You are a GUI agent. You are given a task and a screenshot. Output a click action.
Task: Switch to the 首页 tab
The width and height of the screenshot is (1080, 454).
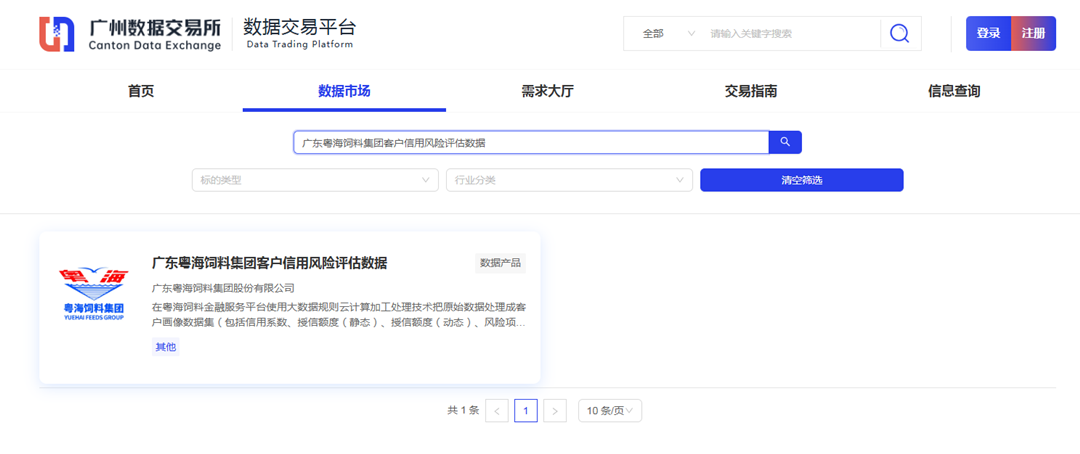pyautogui.click(x=141, y=91)
